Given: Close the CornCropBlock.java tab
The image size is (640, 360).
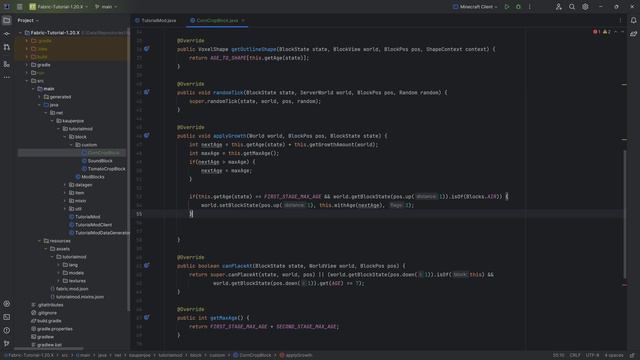Looking at the screenshot, I should [243, 20].
